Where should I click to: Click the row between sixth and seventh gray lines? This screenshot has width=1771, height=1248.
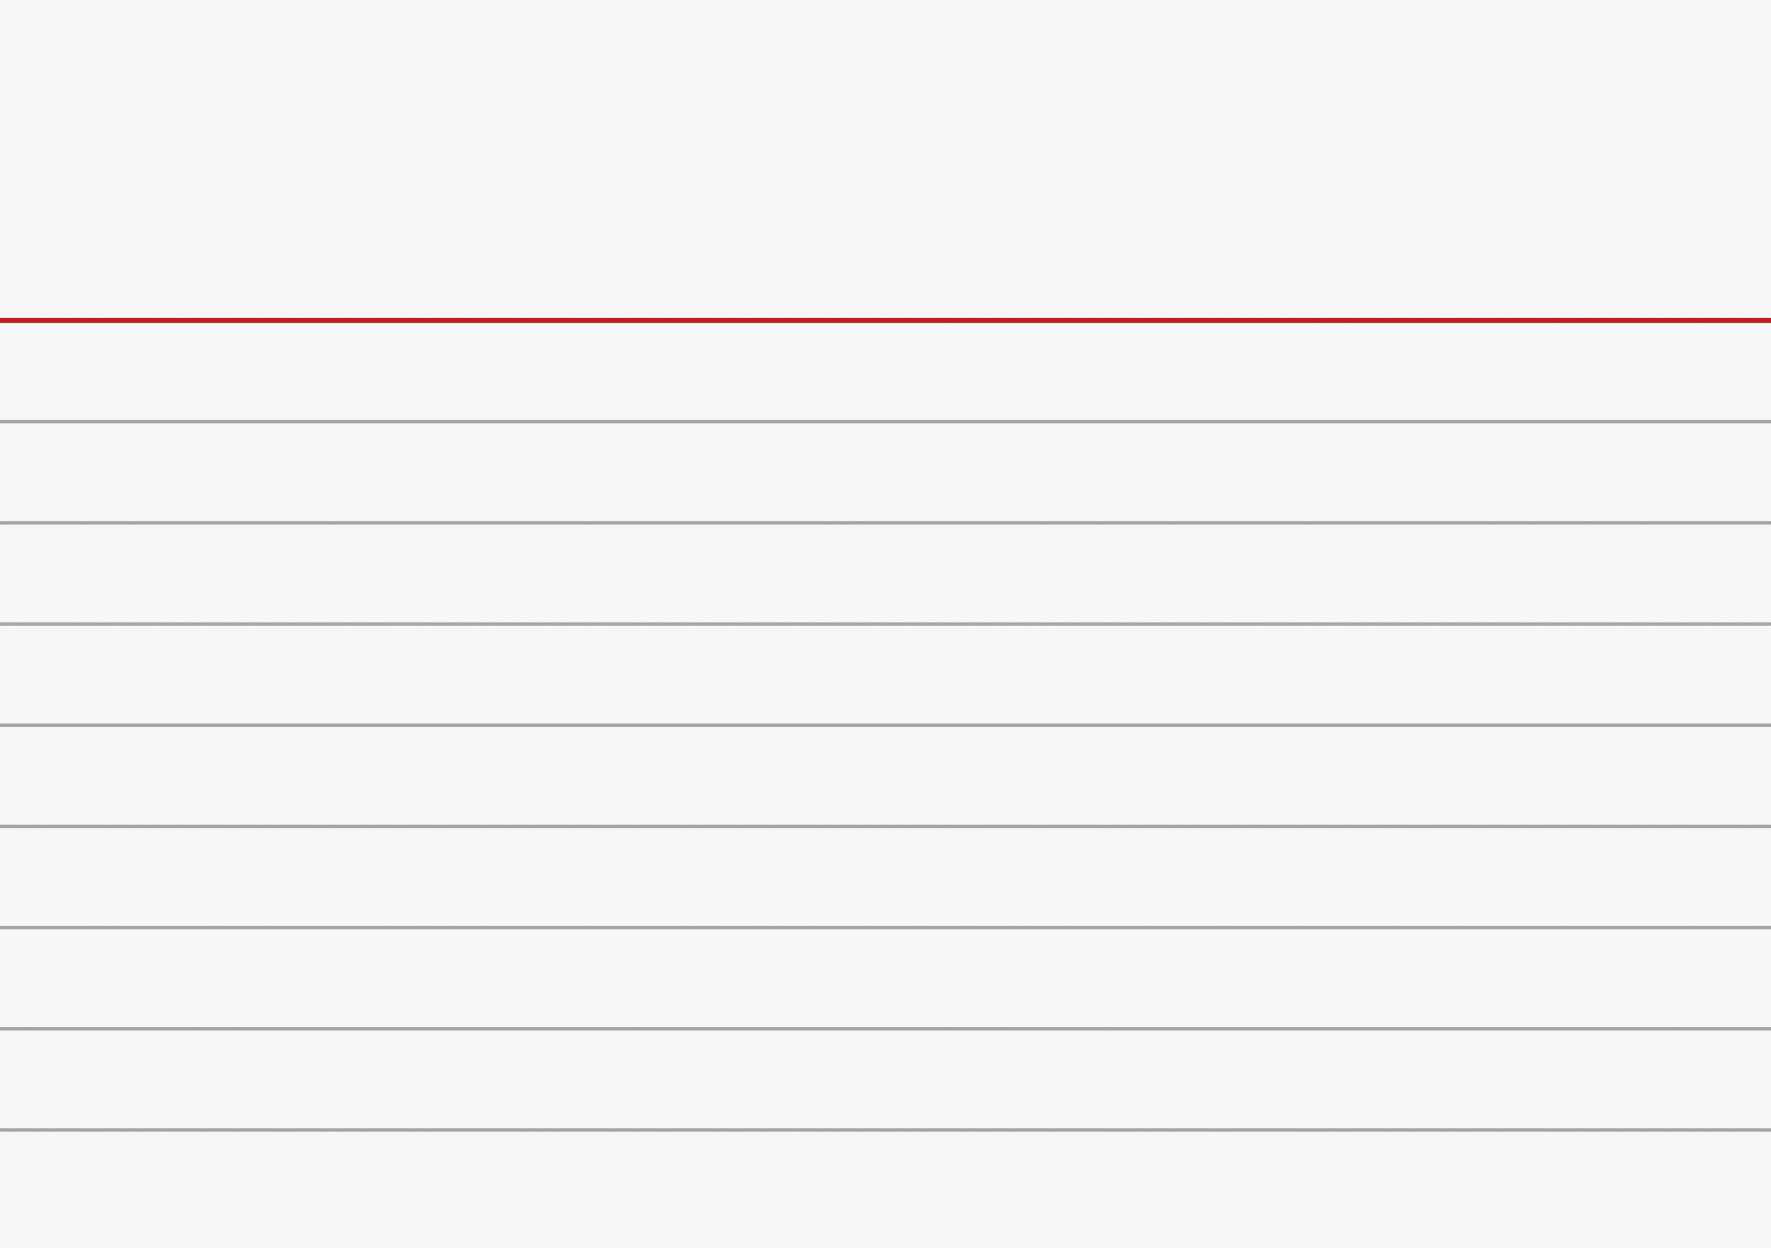885,978
